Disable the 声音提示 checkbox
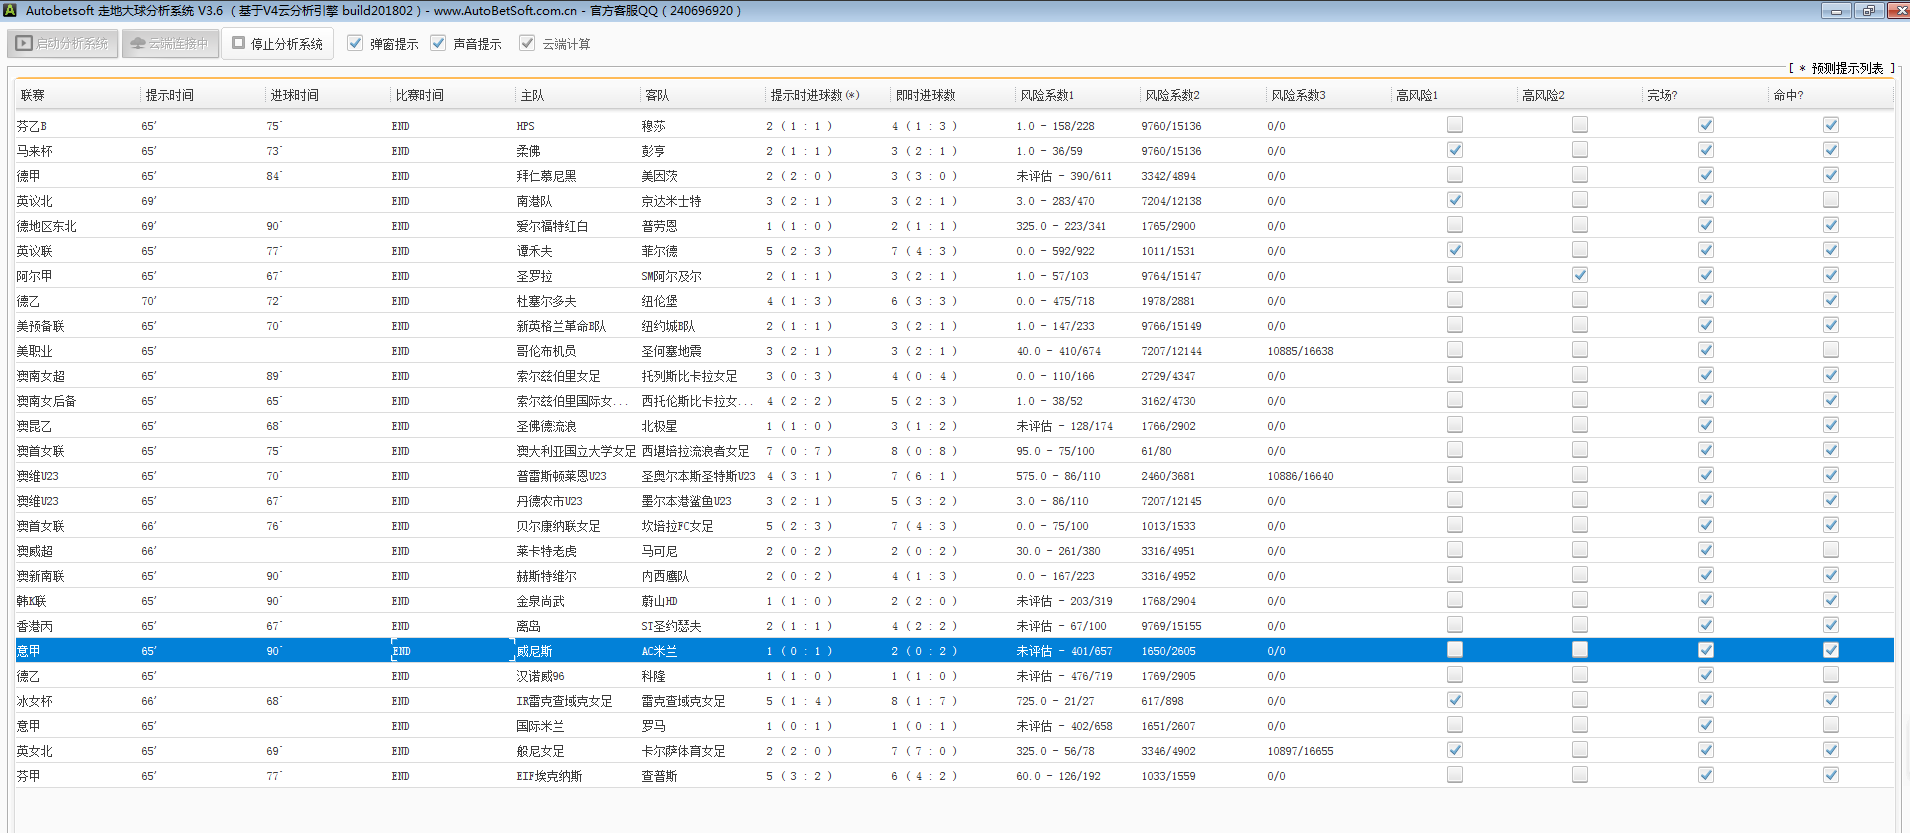The width and height of the screenshot is (1910, 833). tap(438, 43)
